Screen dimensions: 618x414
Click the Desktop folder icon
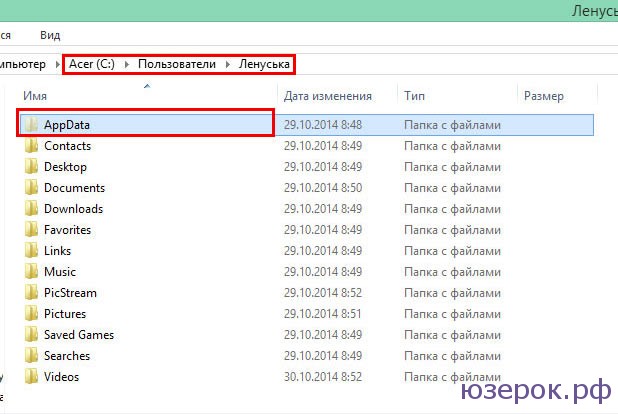point(32,167)
